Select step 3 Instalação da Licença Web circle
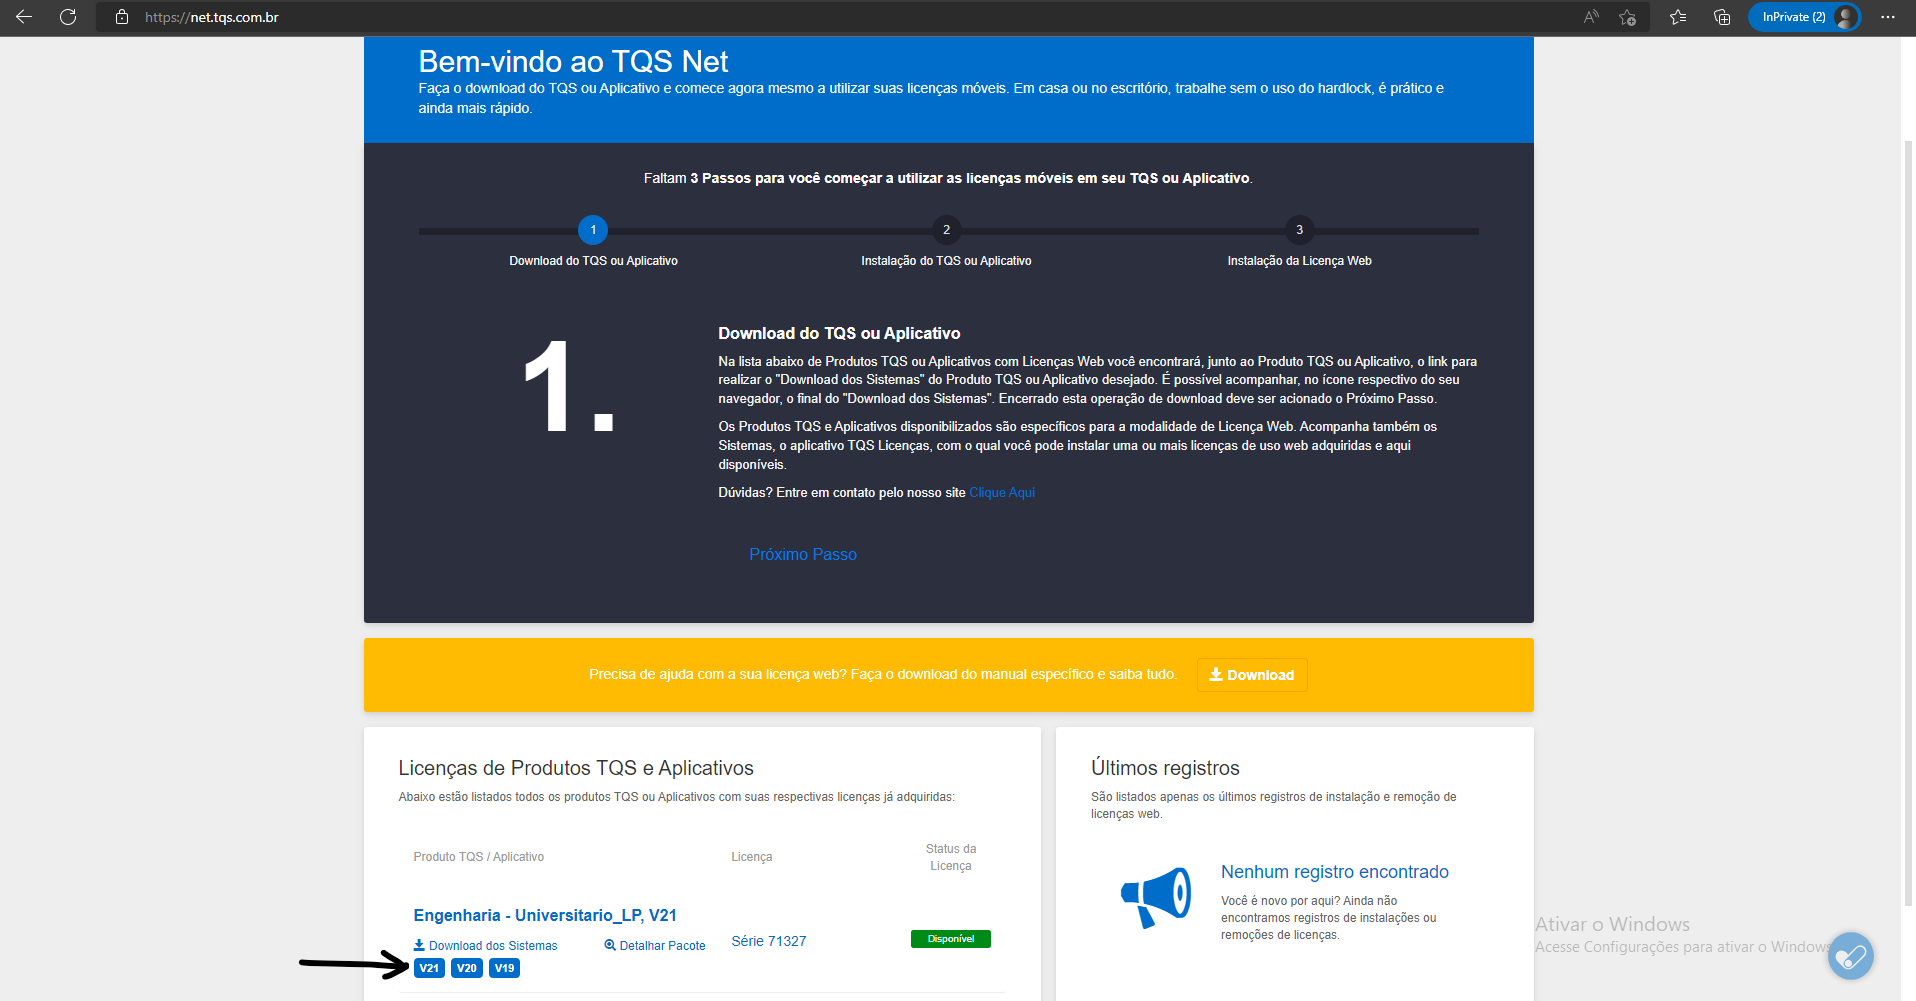This screenshot has height=1001, width=1916. 1299,230
